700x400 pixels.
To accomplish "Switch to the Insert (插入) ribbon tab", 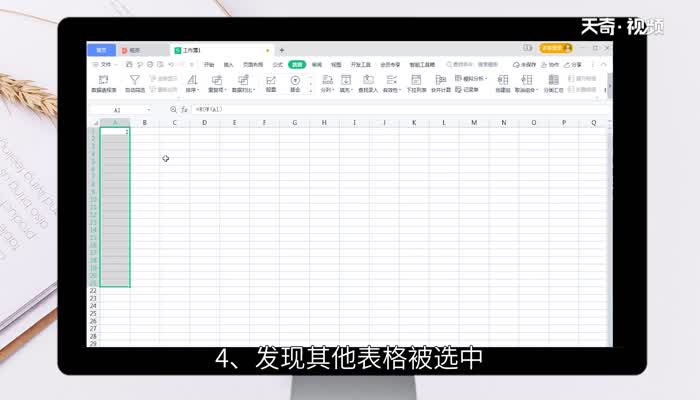I will coord(229,65).
